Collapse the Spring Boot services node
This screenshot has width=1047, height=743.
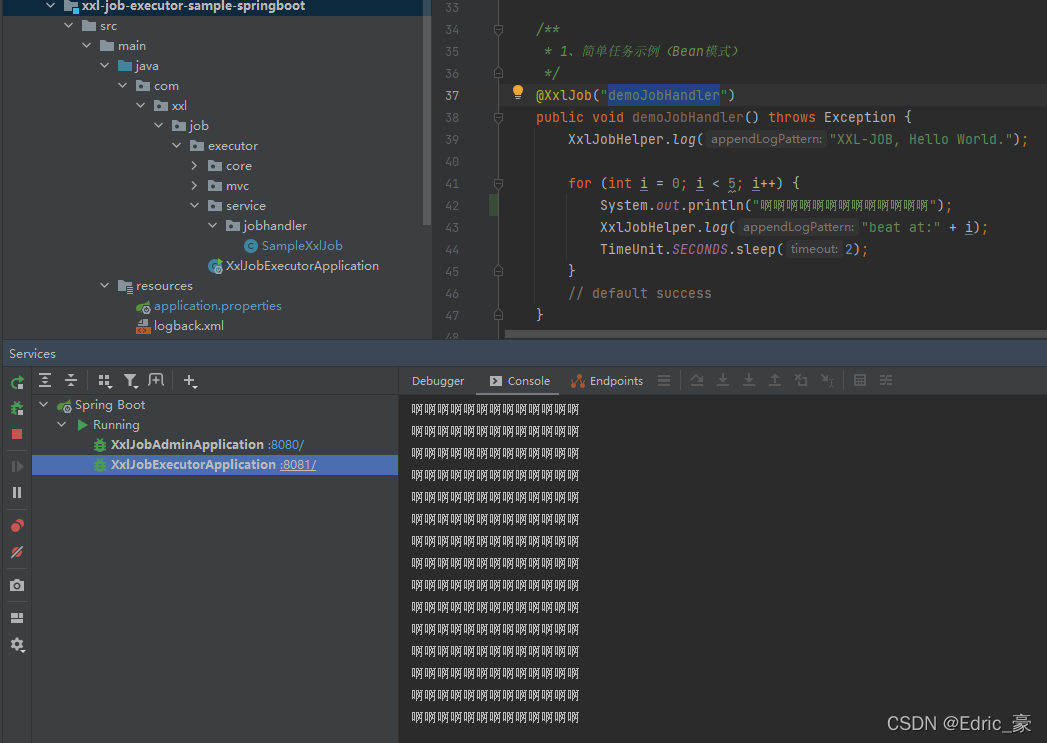coord(44,405)
